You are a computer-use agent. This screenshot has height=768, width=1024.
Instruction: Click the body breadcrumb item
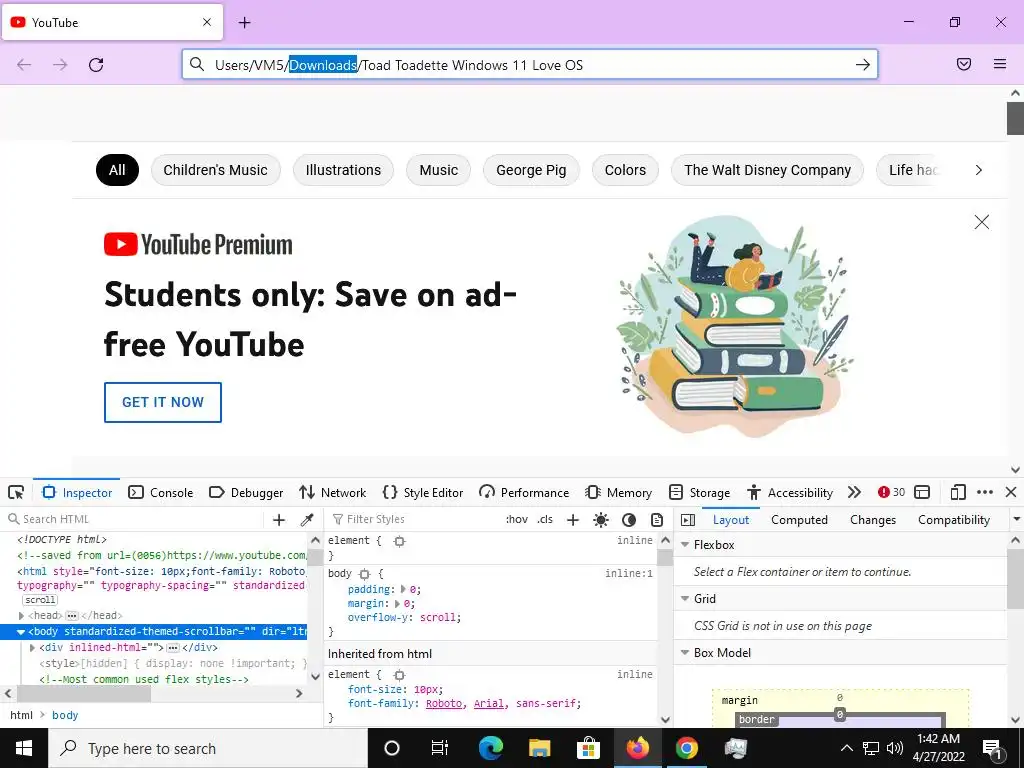[x=65, y=715]
